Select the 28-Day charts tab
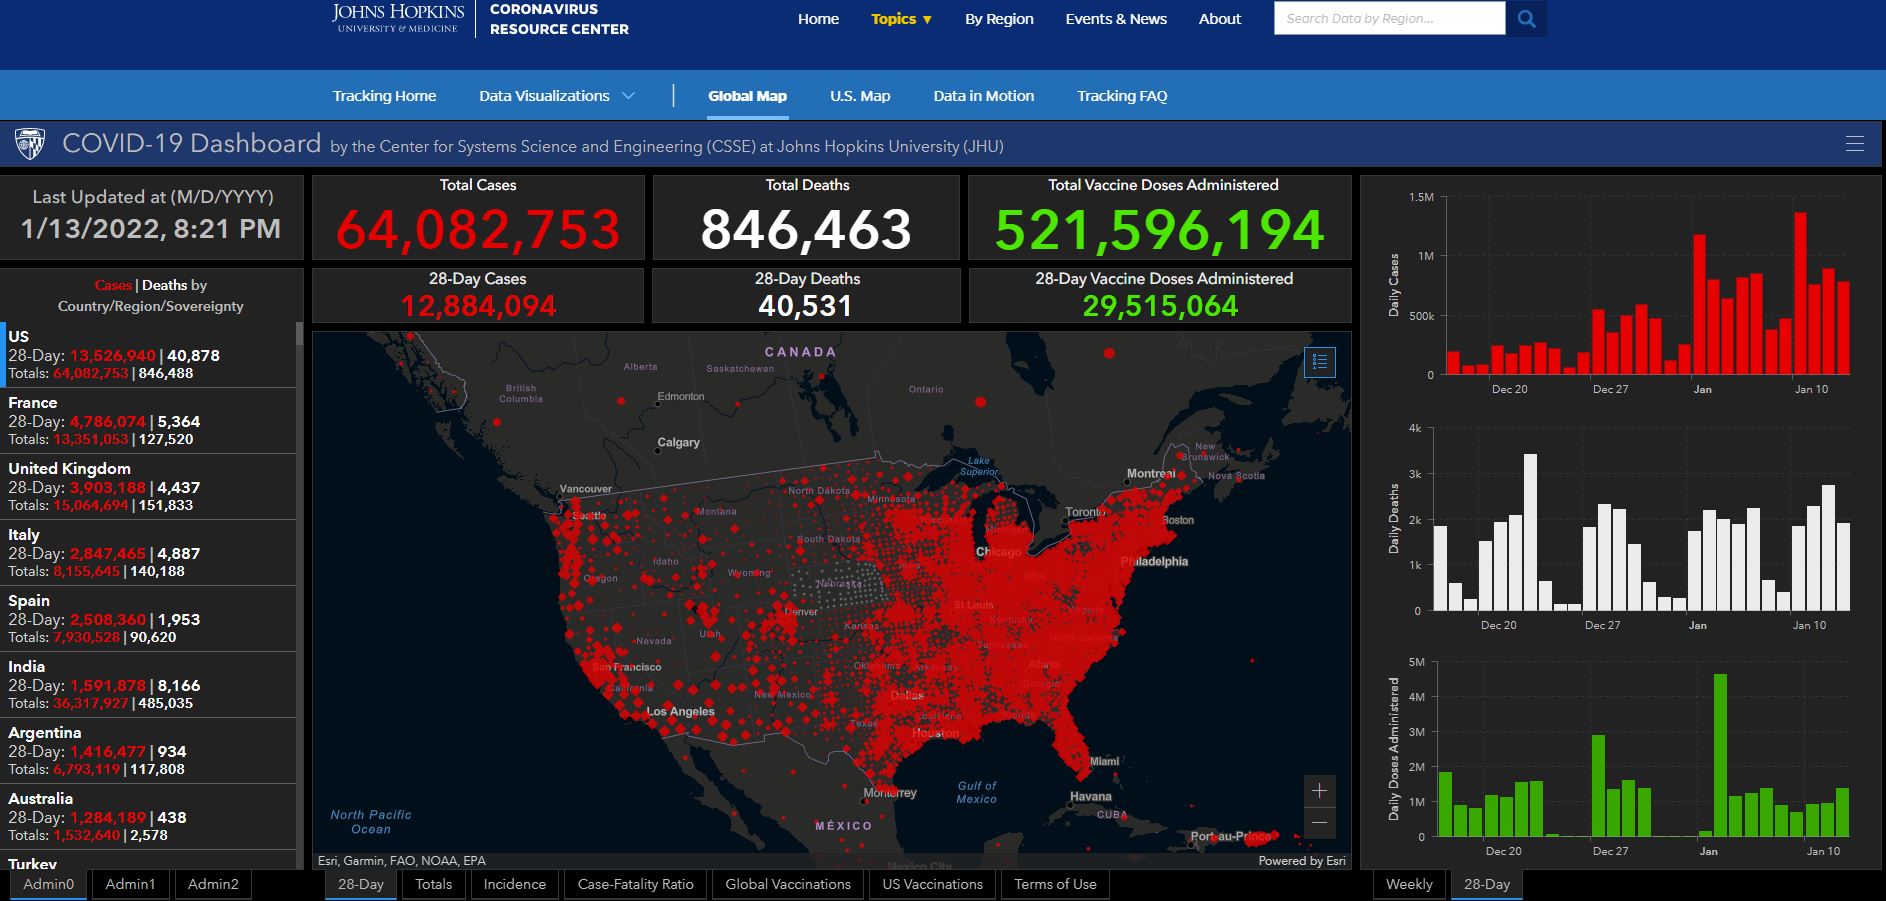This screenshot has width=1886, height=901. coord(1487,884)
